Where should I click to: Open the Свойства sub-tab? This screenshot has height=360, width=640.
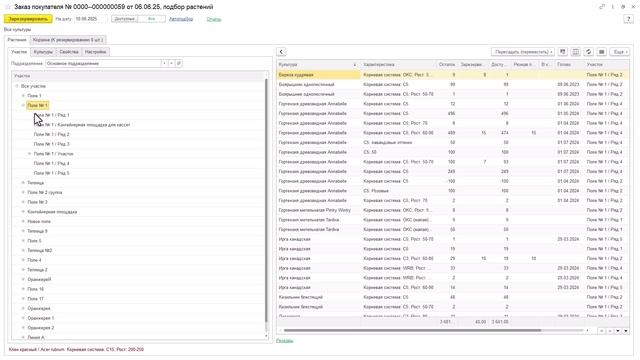[x=69, y=52]
